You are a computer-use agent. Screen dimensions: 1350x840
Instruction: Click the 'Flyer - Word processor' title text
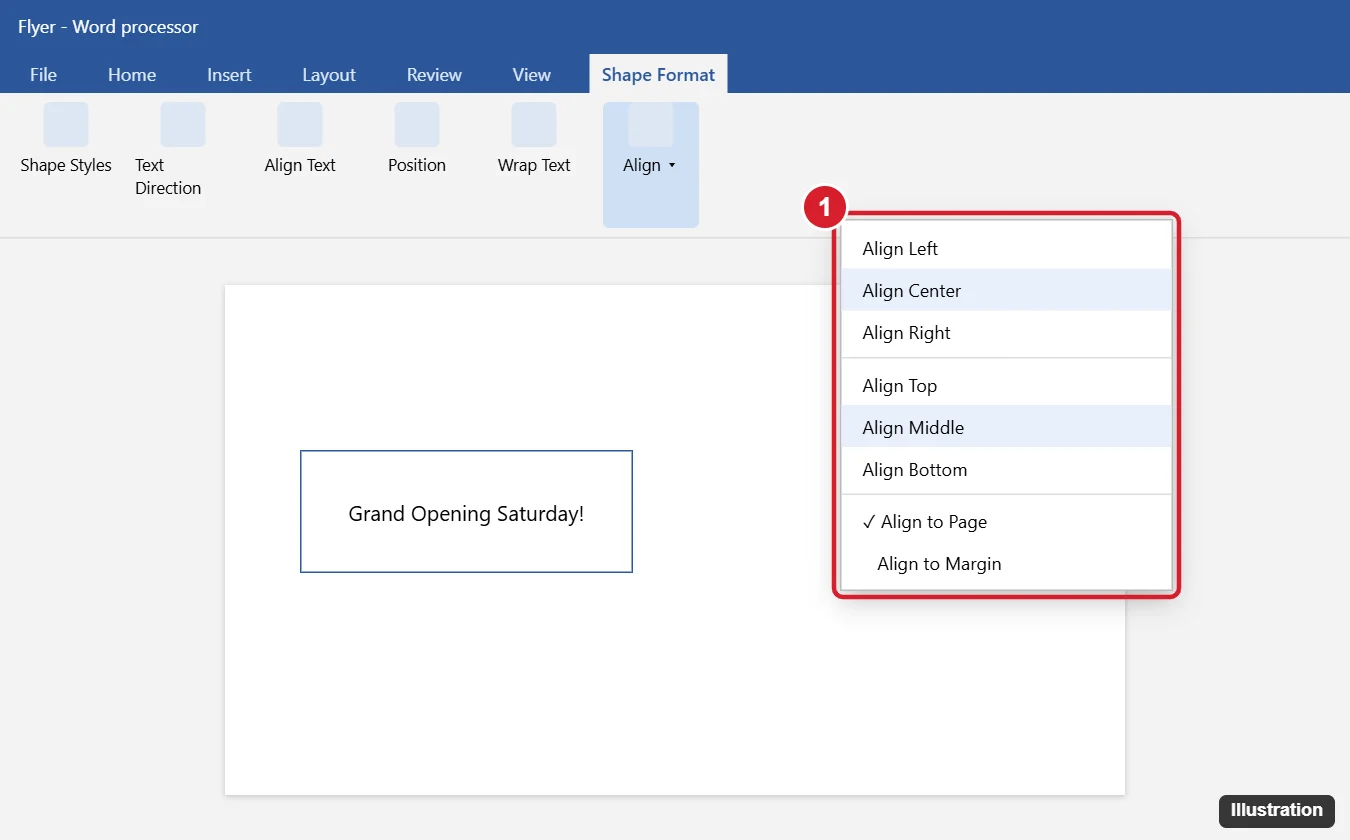tap(108, 27)
